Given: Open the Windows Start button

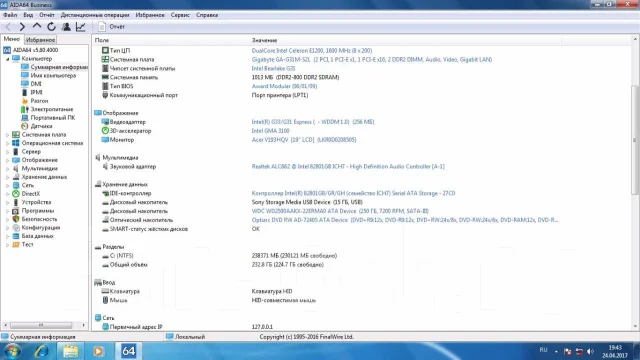Looking at the screenshot, I should point(11,351).
